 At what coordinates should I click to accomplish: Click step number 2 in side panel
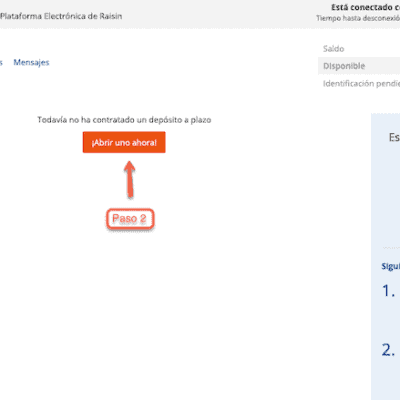(388, 350)
